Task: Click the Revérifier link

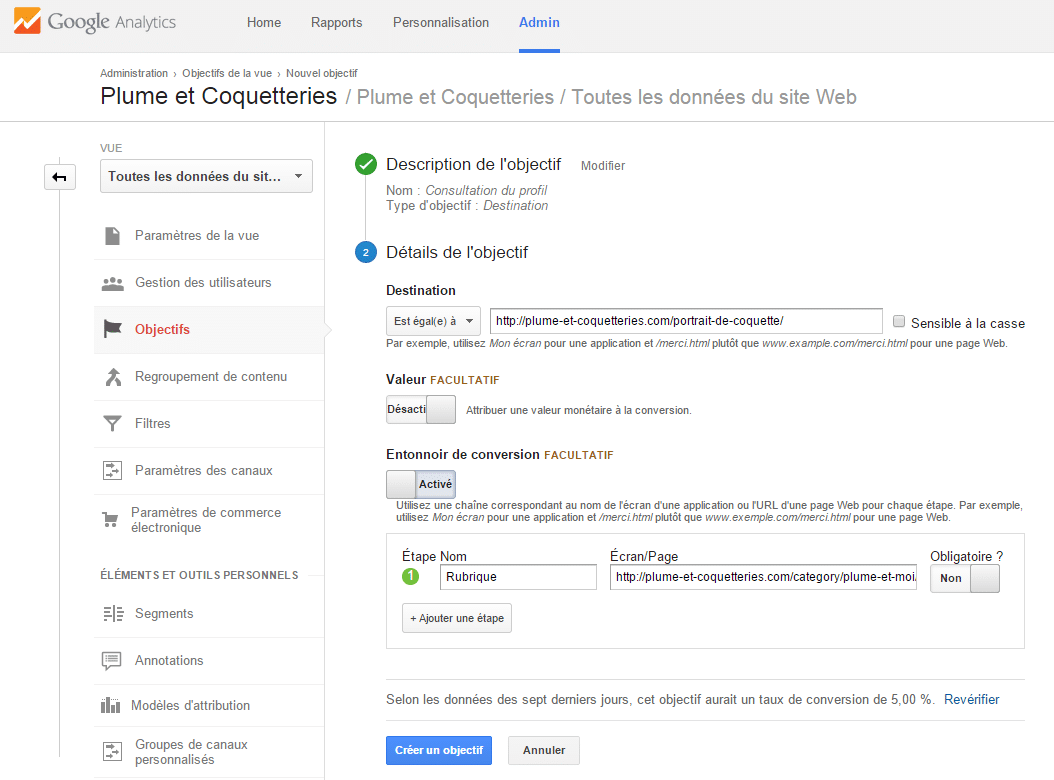Action: coord(971,699)
